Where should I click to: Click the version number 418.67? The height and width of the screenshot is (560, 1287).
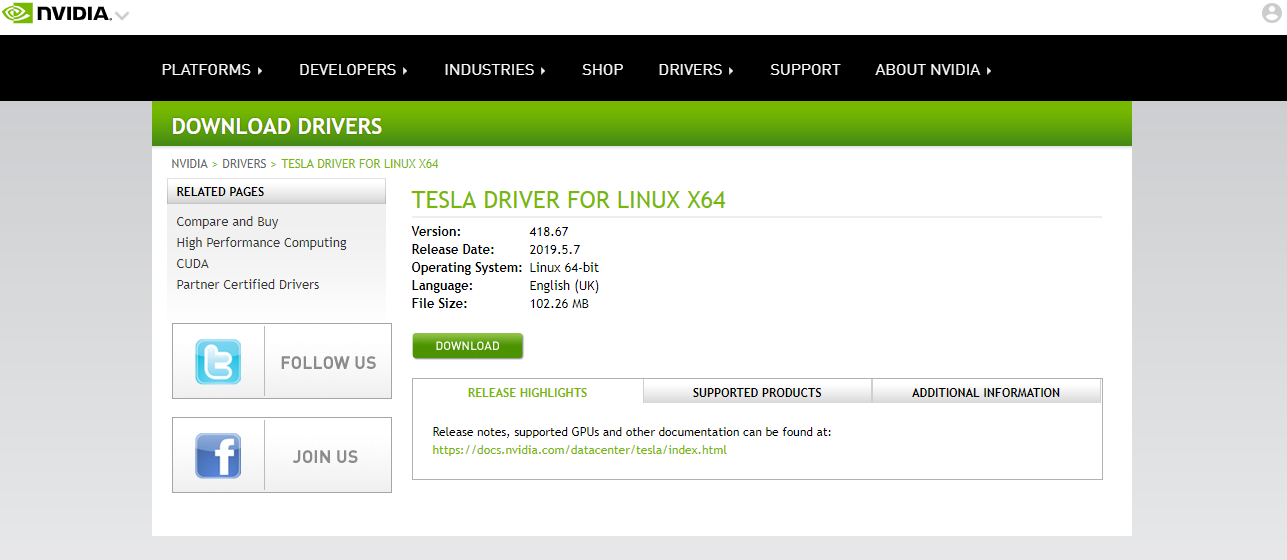549,232
